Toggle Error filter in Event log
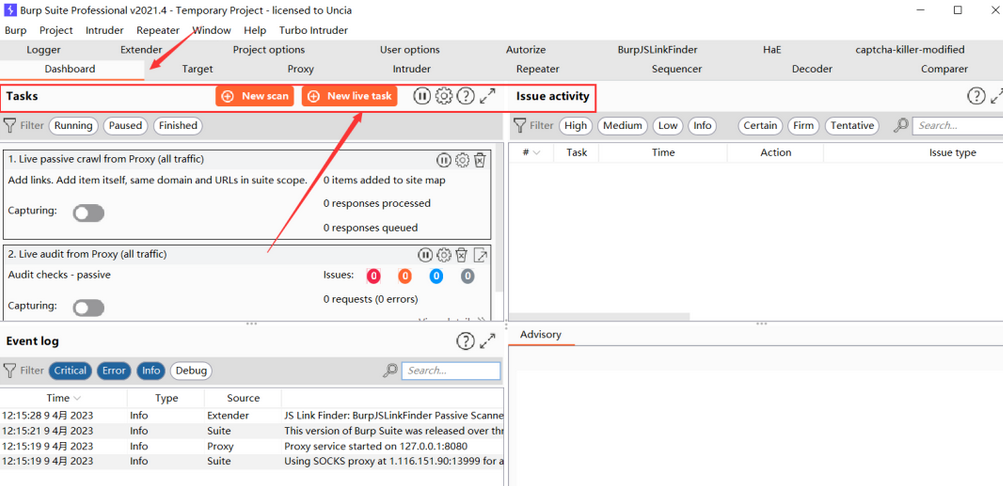1003x486 pixels. pos(114,370)
